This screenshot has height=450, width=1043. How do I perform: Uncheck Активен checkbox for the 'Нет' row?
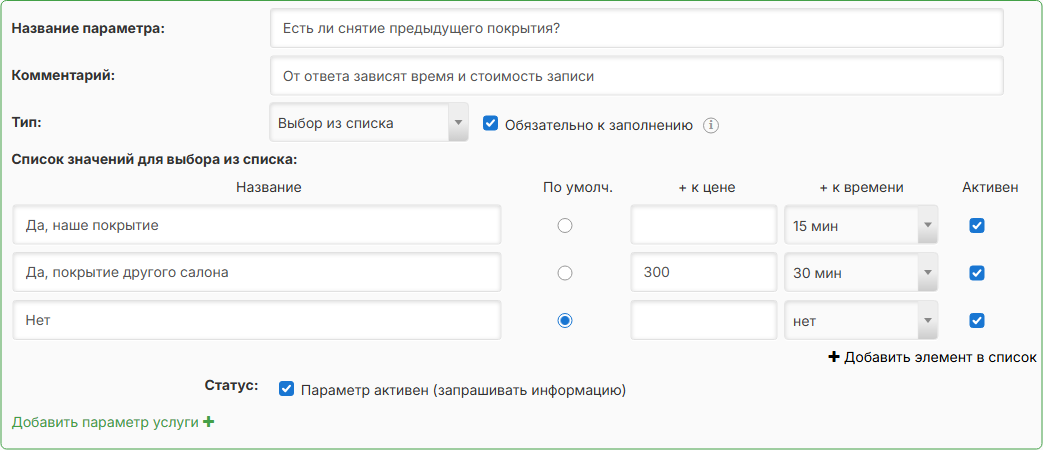[976, 321]
